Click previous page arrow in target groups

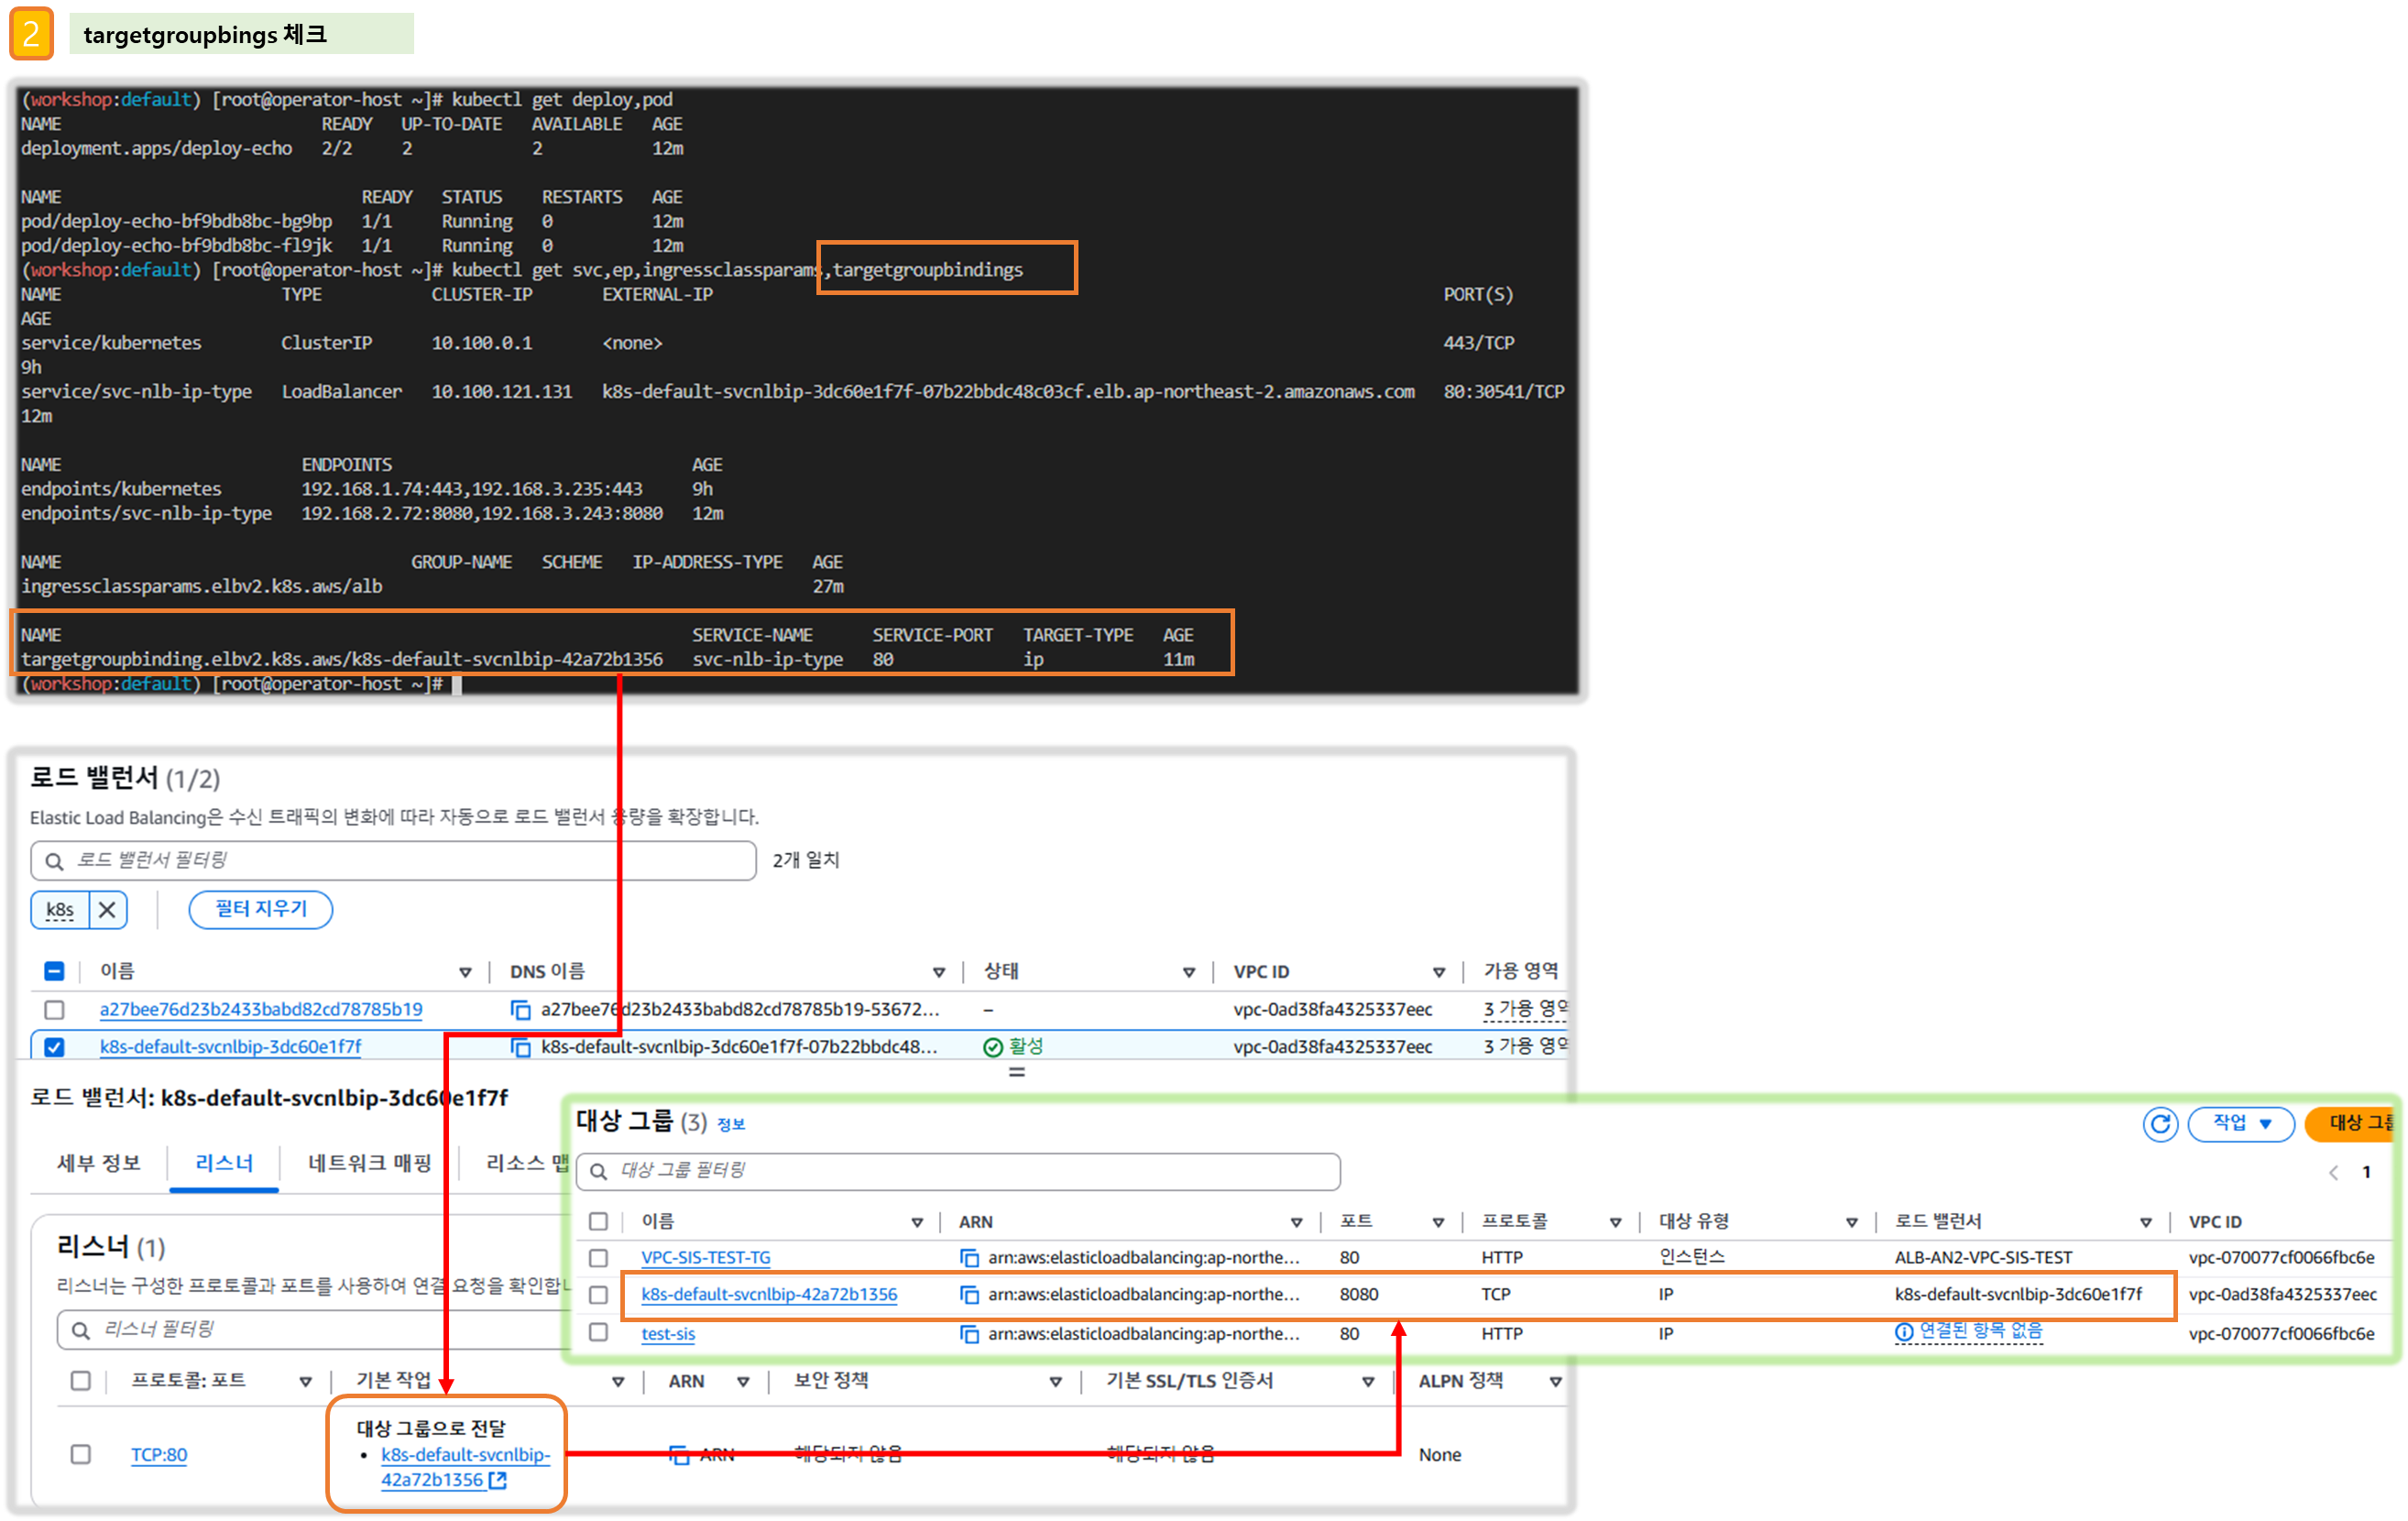pyautogui.click(x=2333, y=1172)
